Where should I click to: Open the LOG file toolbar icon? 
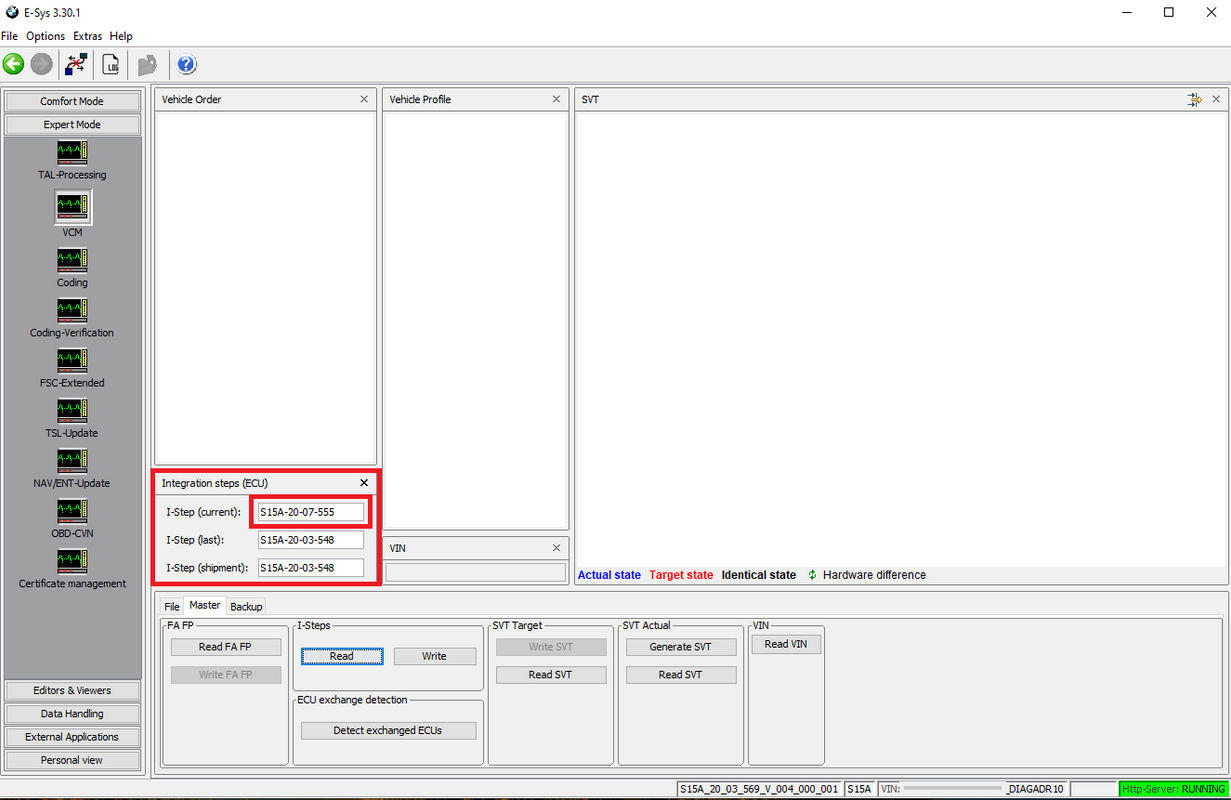(110, 65)
